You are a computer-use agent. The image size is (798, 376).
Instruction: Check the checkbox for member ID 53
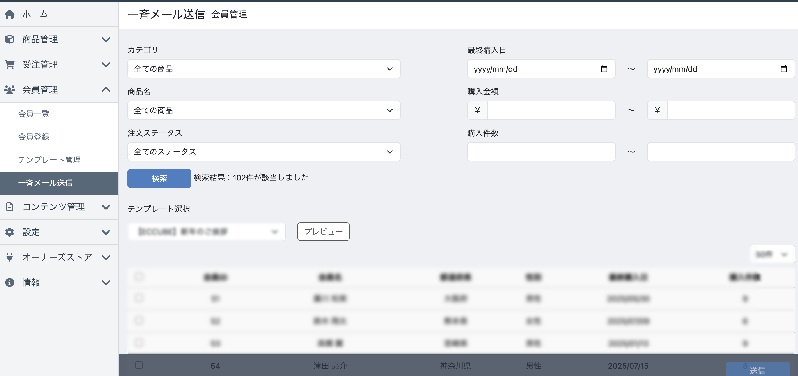(x=139, y=343)
